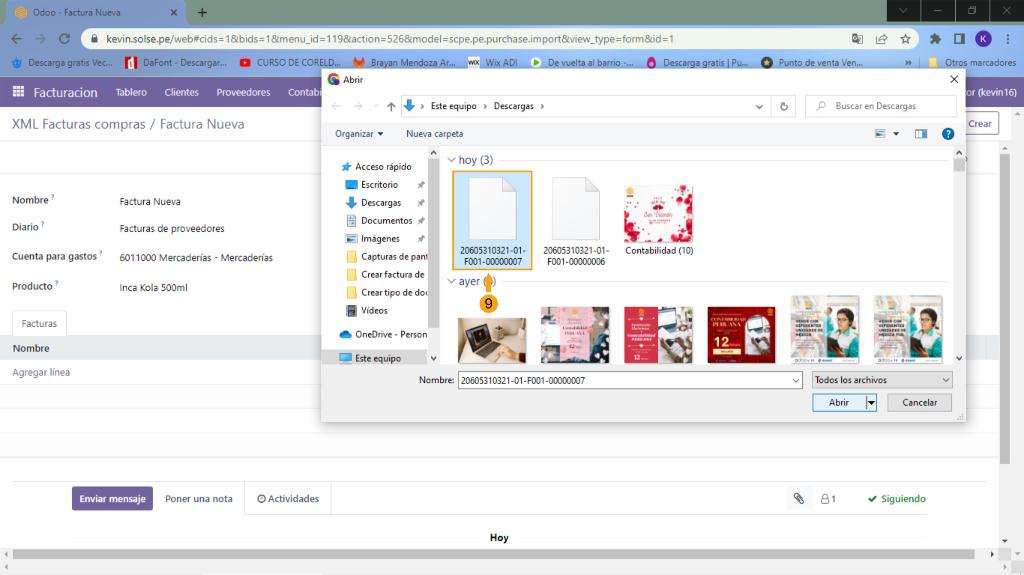Open the Odoo apps grid icon
The height and width of the screenshot is (575, 1024).
click(x=18, y=92)
